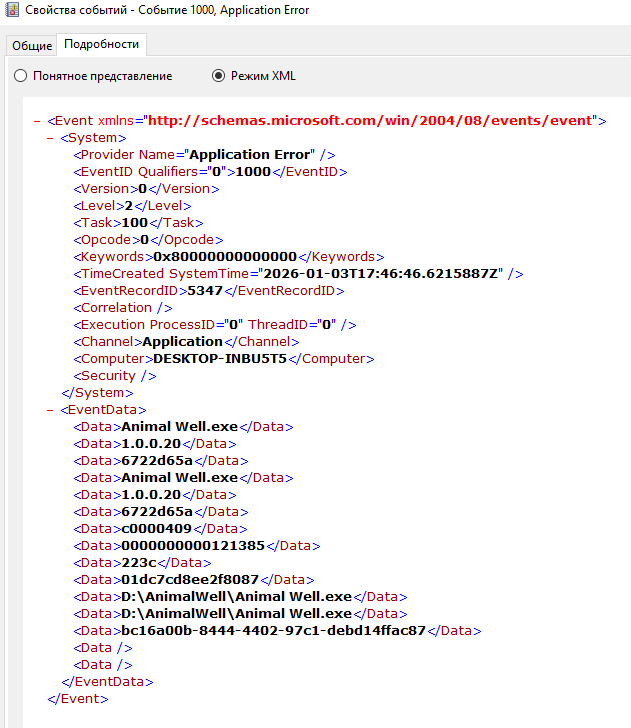The image size is (631, 728).
Task: Click GUID bc16a00b-8444-4402-97c1-debd14ffac87
Action: pyautogui.click(x=273, y=631)
